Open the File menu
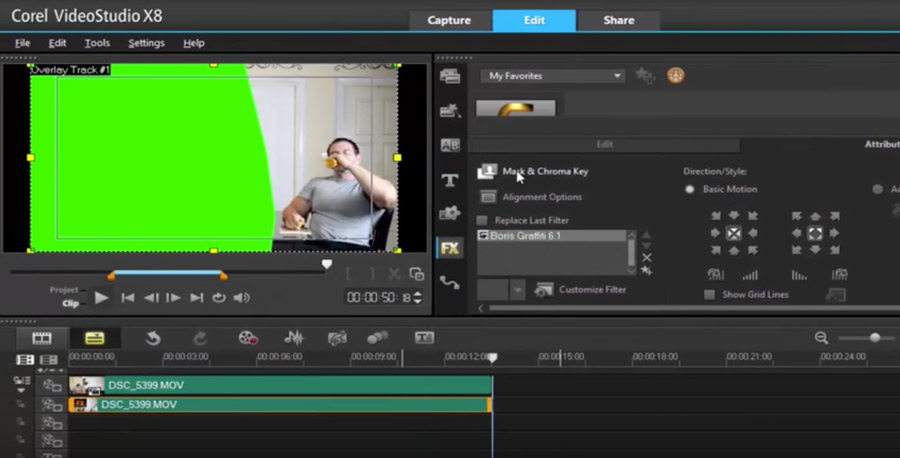The width and height of the screenshot is (900, 458). pyautogui.click(x=22, y=43)
